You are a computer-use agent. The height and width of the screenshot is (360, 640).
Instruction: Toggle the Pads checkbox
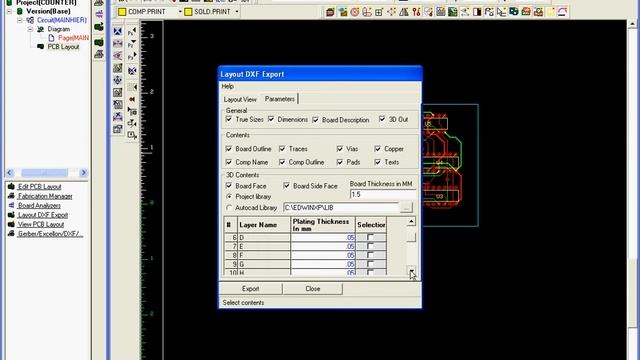pyautogui.click(x=340, y=162)
